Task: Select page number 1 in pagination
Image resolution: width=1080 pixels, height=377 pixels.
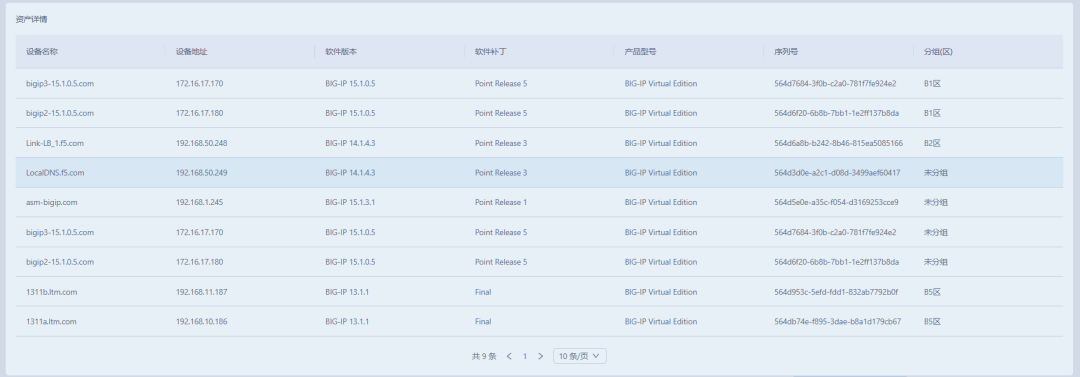Action: (x=525, y=356)
